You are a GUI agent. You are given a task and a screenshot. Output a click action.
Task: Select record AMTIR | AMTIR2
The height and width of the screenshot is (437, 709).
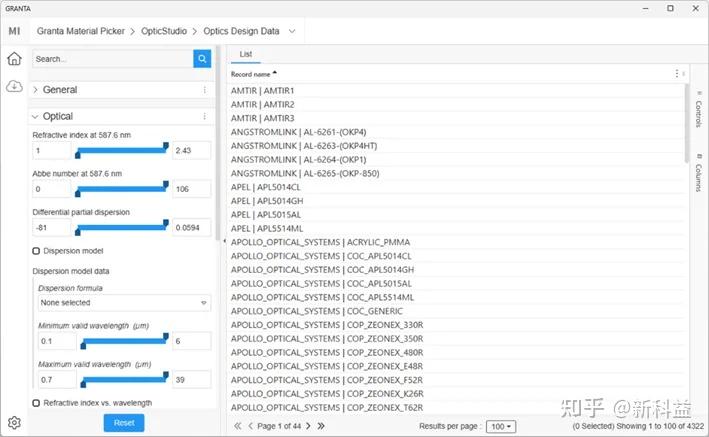click(262, 104)
